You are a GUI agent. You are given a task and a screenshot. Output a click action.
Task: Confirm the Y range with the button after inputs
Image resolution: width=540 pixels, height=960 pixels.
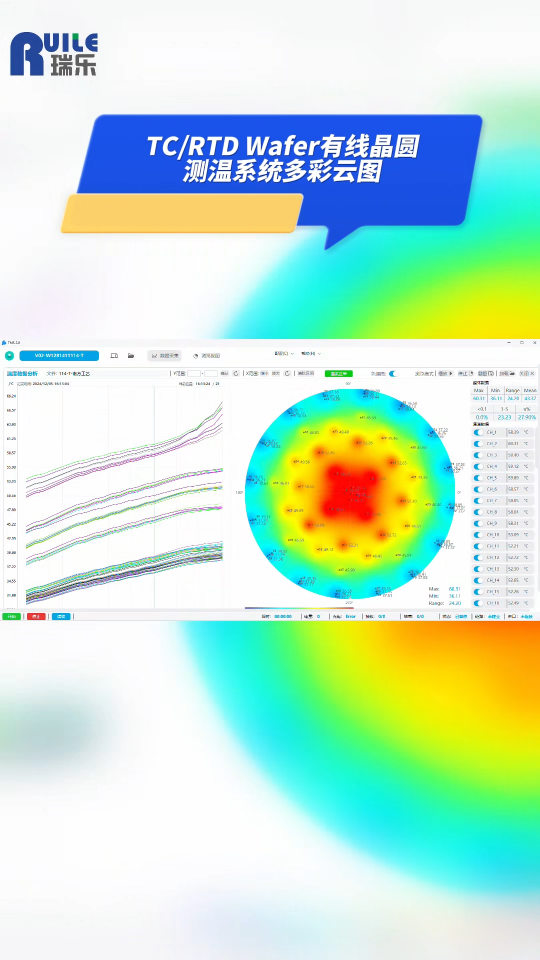click(x=224, y=373)
